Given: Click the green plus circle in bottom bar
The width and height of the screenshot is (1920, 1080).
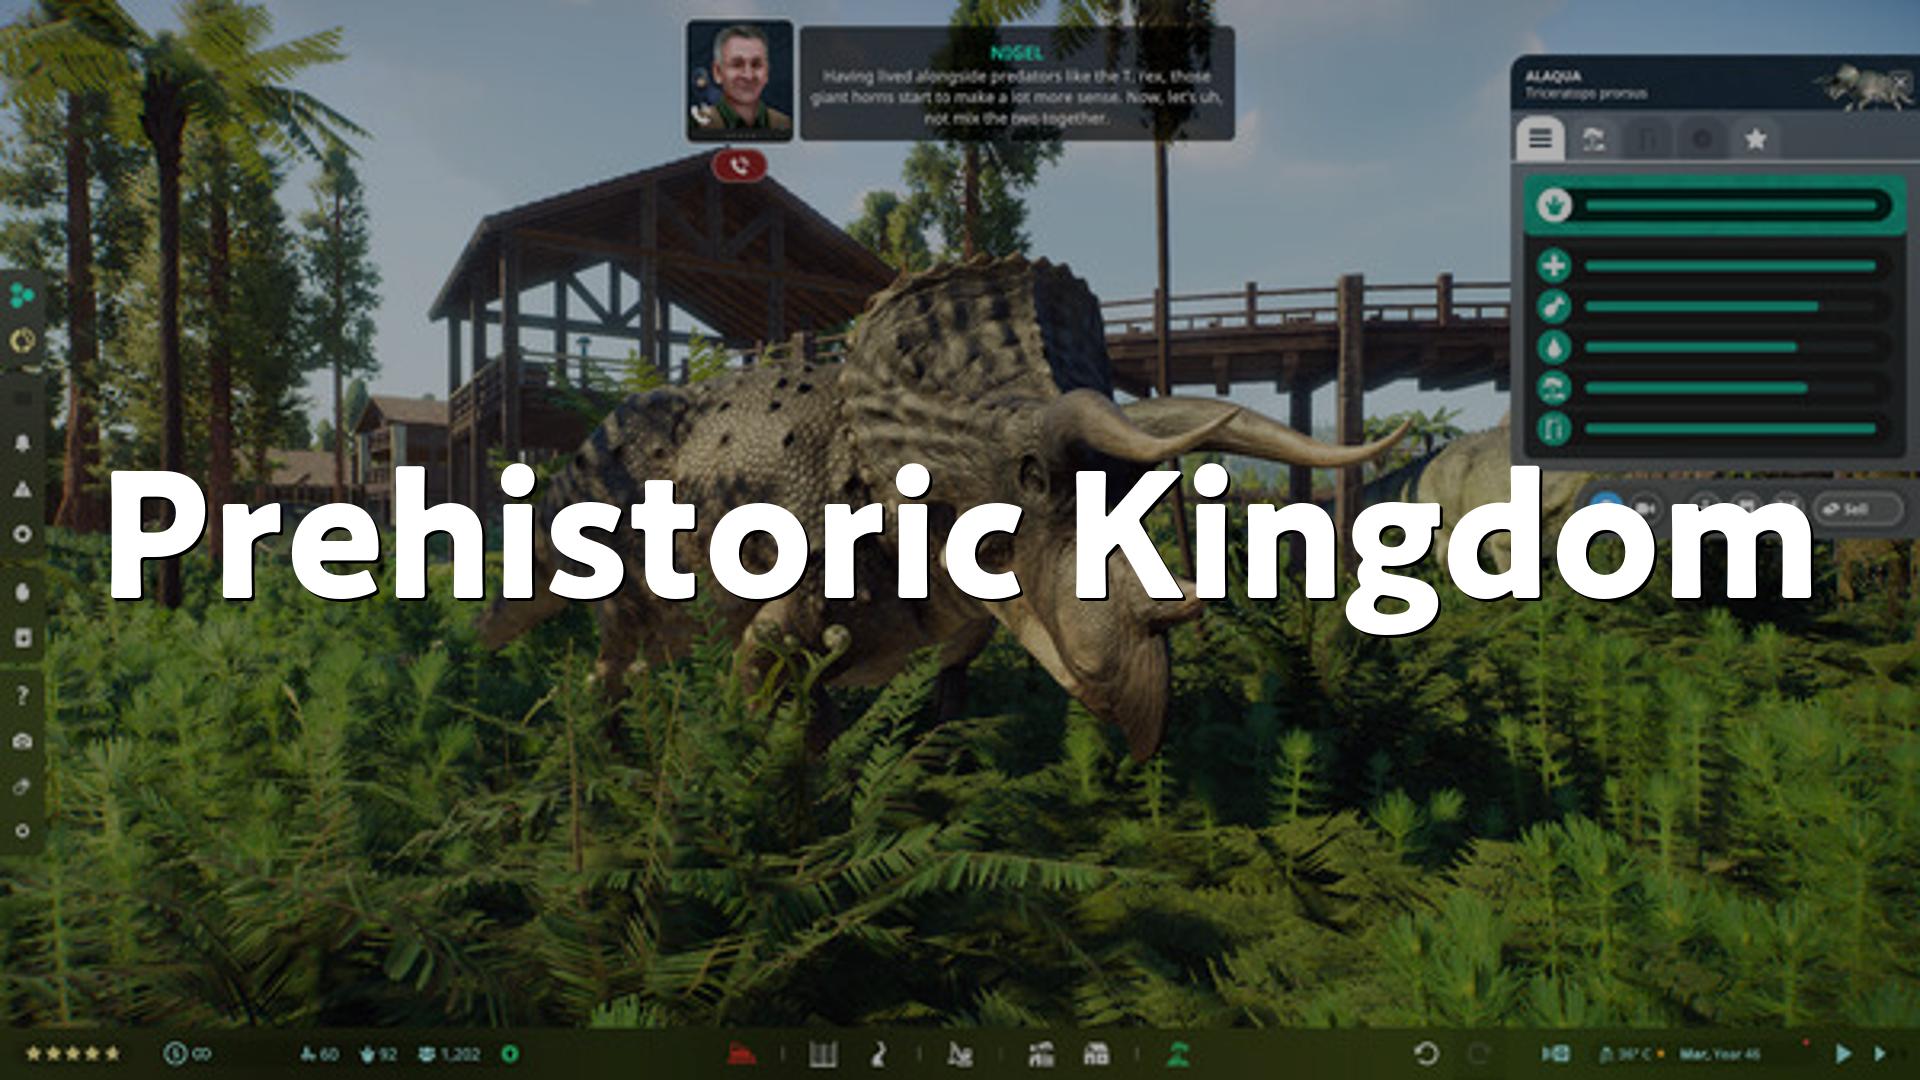Looking at the screenshot, I should tap(510, 1054).
